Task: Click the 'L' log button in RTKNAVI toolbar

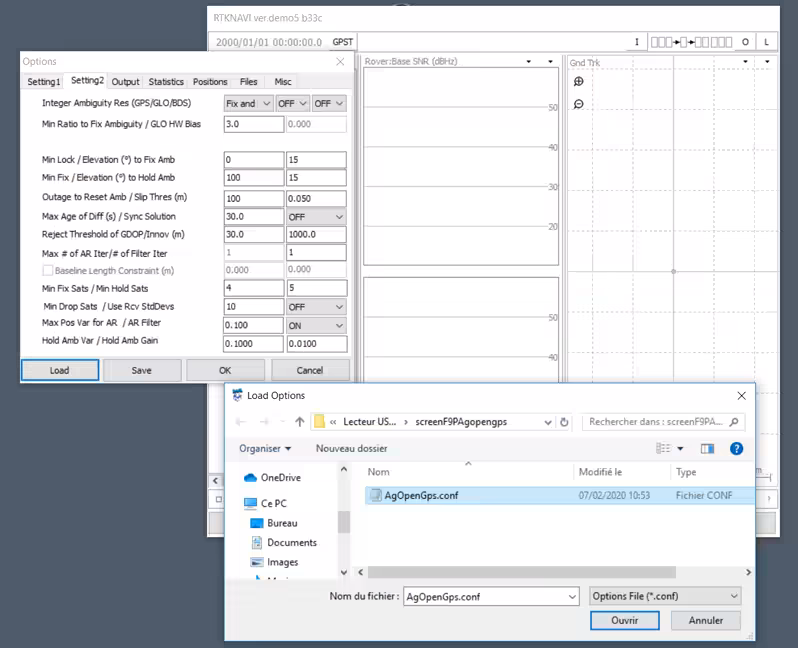Action: click(x=767, y=42)
